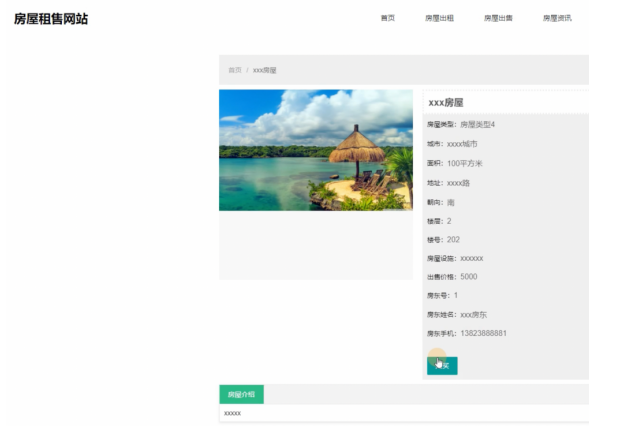Viewport: 621px width, 430px height.
Task: Click the 房屋租售网站 site title
Action: [51, 19]
